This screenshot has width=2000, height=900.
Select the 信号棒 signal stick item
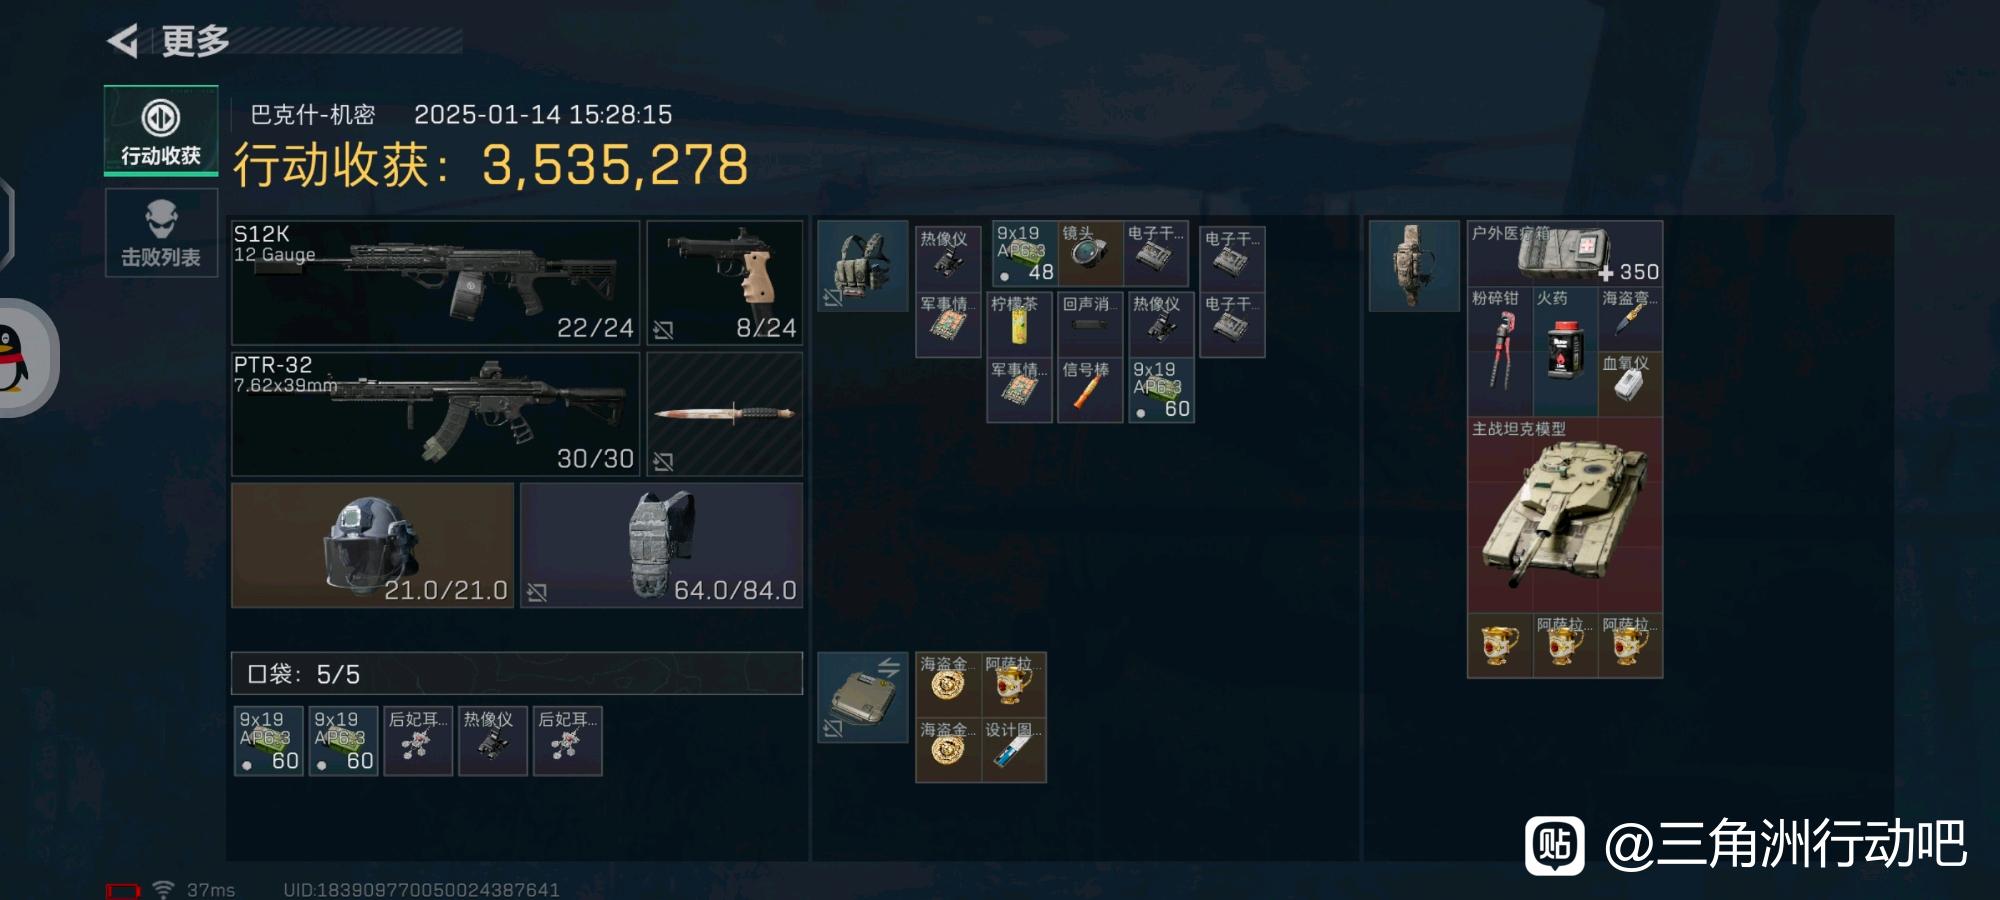(1090, 390)
